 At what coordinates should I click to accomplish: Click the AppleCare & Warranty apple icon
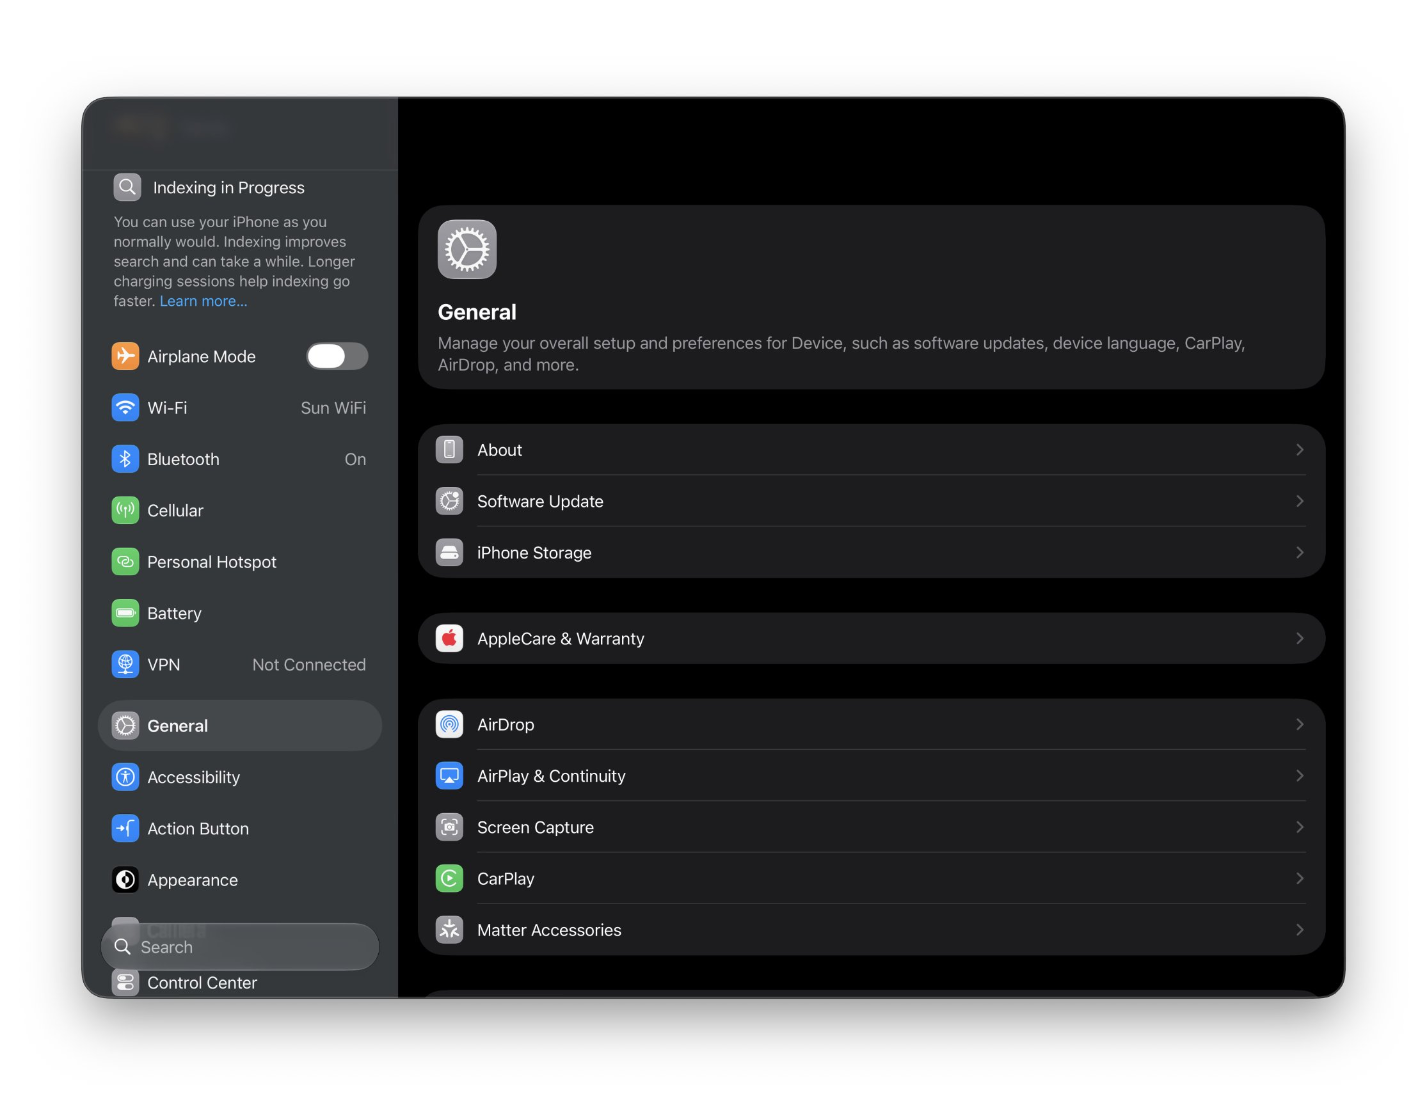click(450, 638)
